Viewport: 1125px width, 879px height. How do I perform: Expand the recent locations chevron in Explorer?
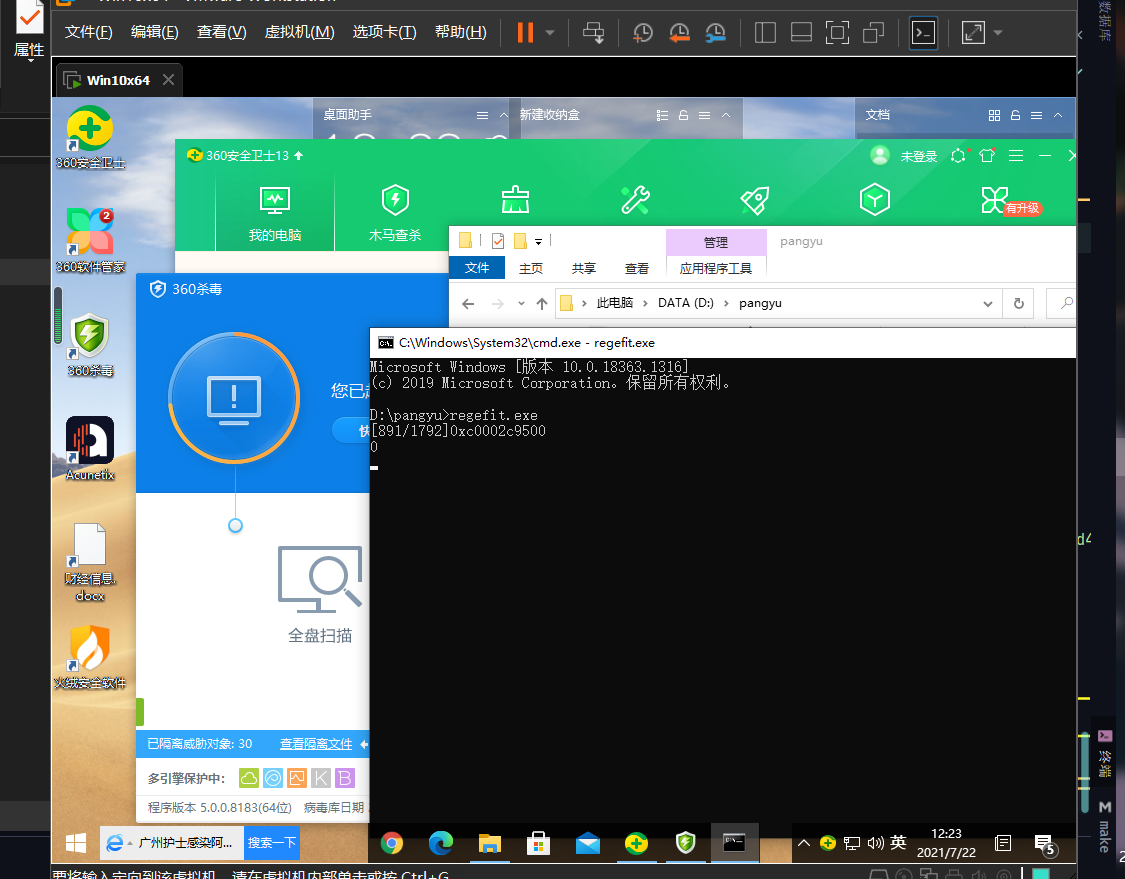(521, 304)
